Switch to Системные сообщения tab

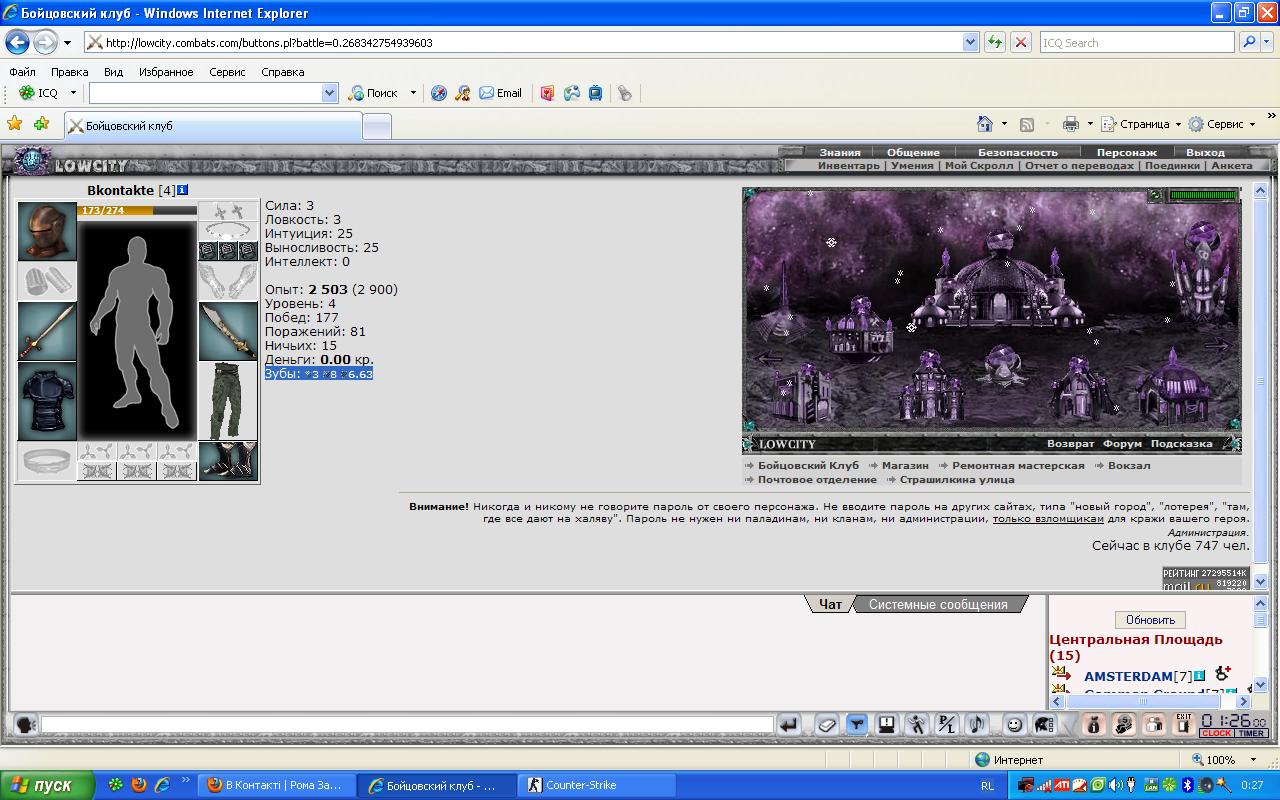point(938,604)
